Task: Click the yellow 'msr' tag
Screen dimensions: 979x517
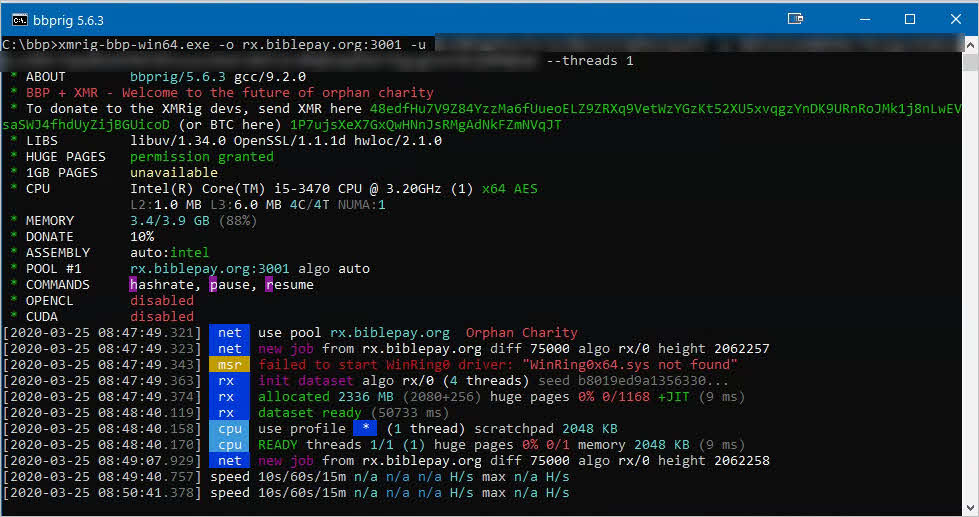Action: pyautogui.click(x=229, y=365)
